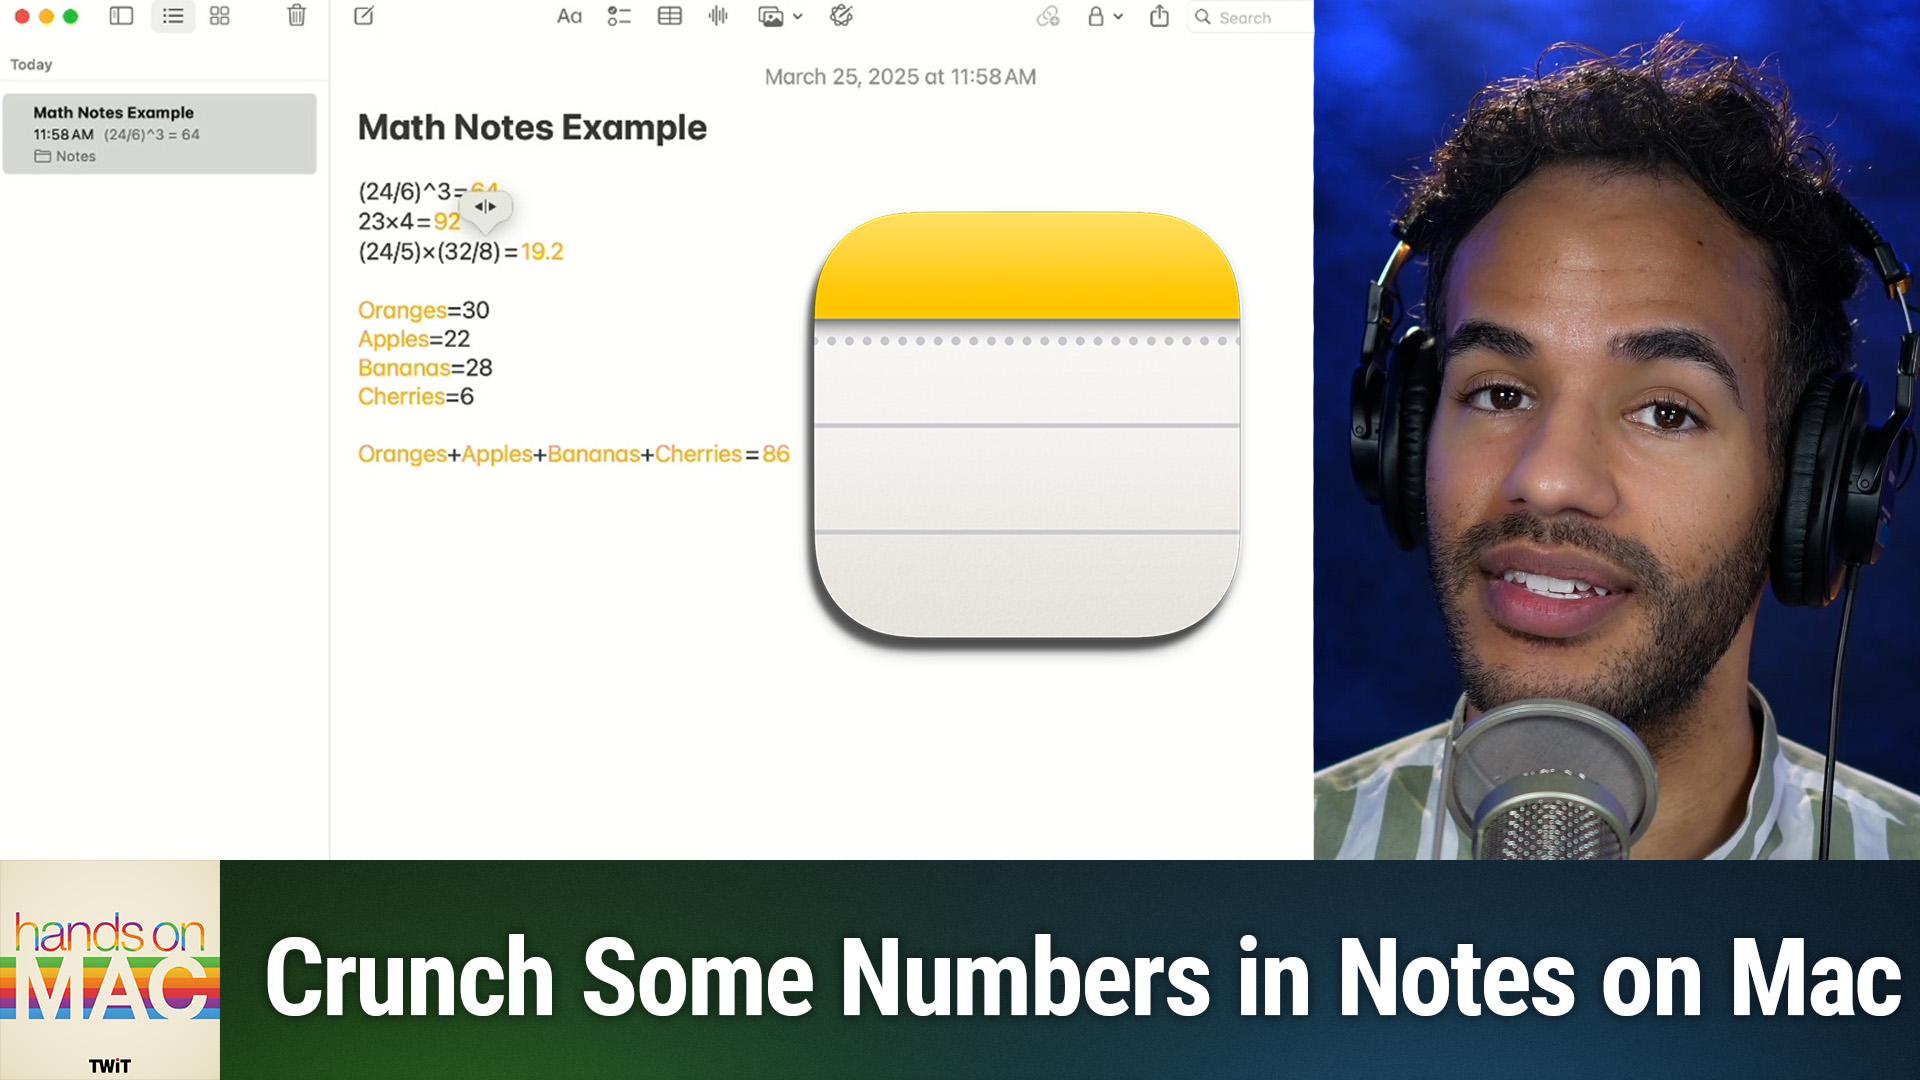Minimize the window with yellow button
This screenshot has width=1920, height=1080.
tap(46, 16)
